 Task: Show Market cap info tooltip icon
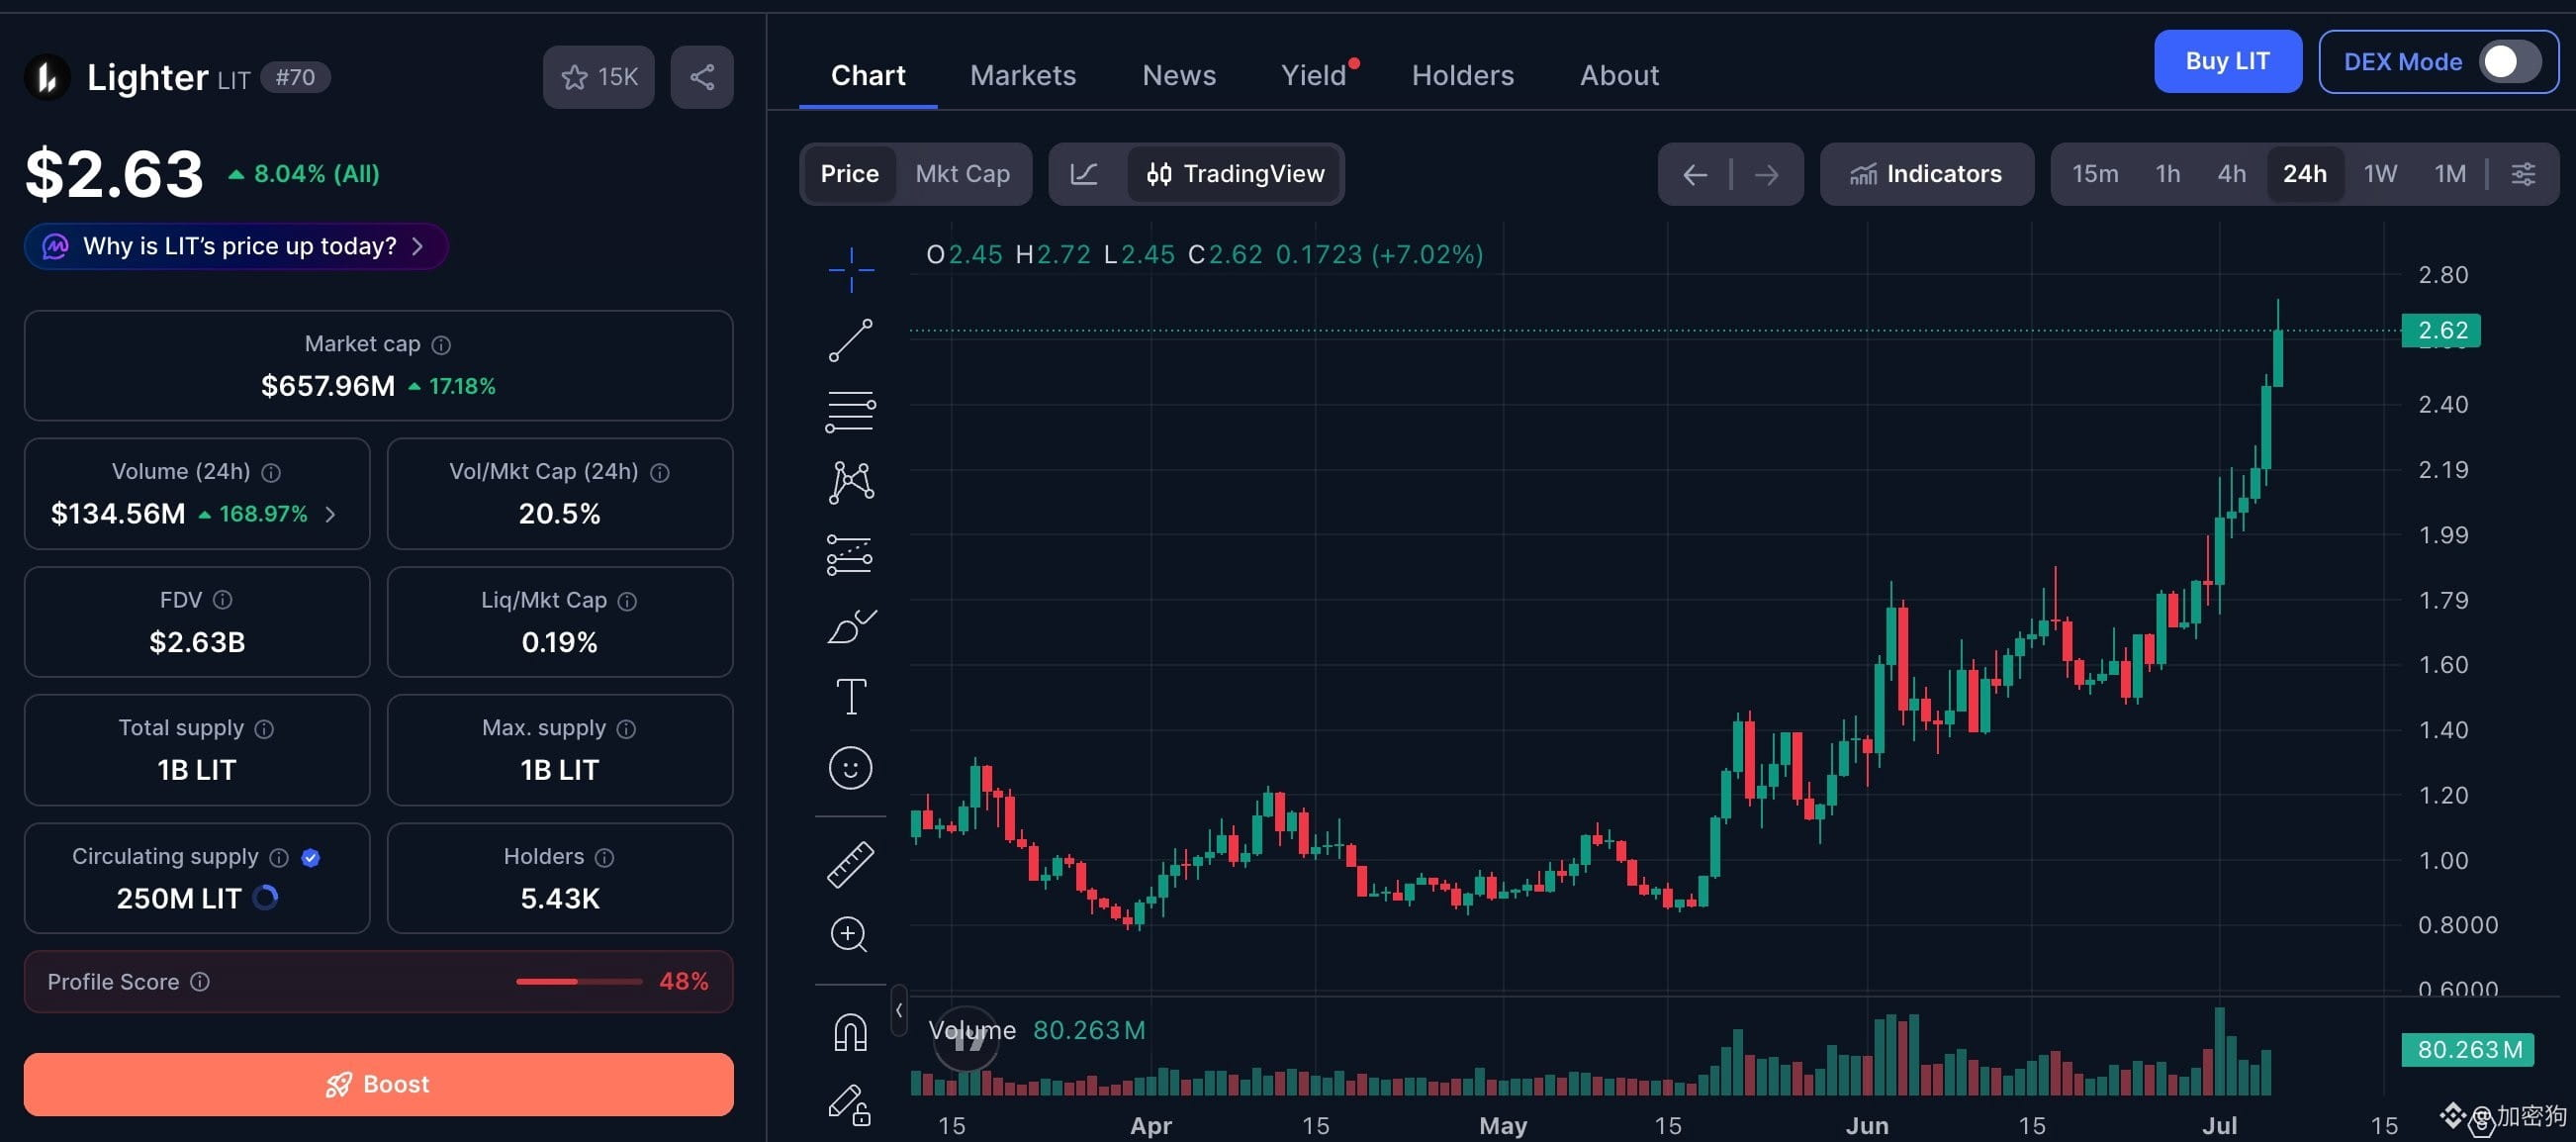[441, 345]
